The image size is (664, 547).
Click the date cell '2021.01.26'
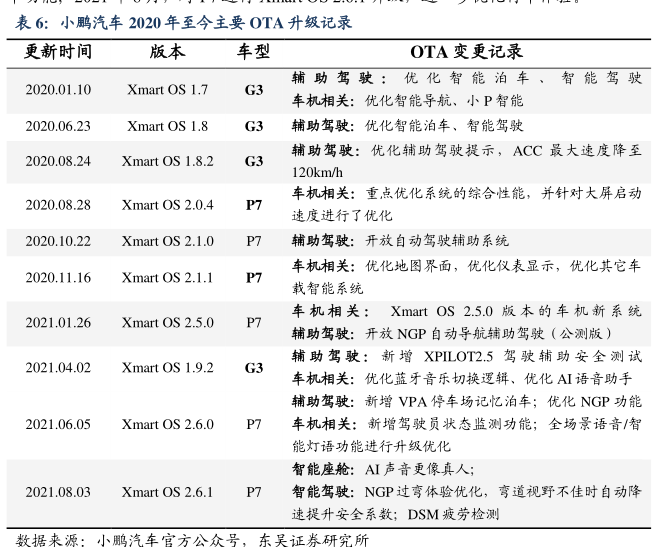[58, 323]
